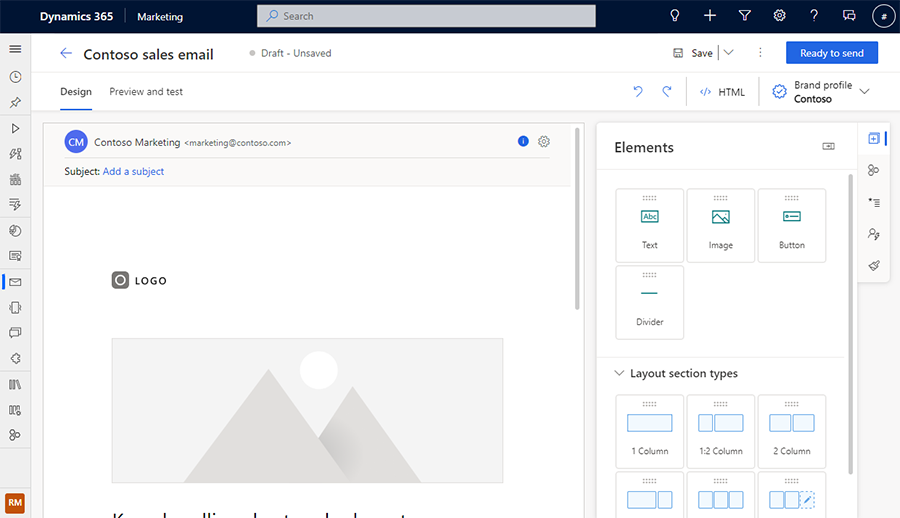Image resolution: width=900 pixels, height=518 pixels.
Task: Select the Divider element tile
Action: click(650, 302)
